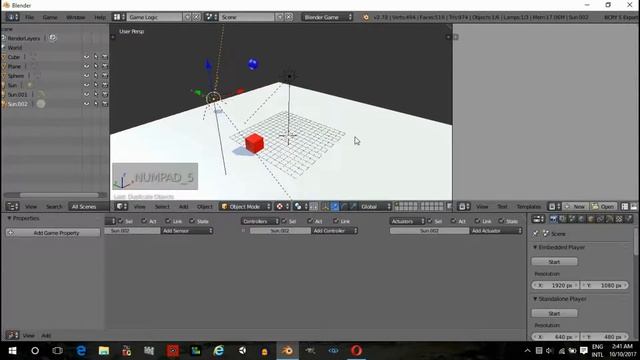Open Opera browser from the taskbar

356,351
